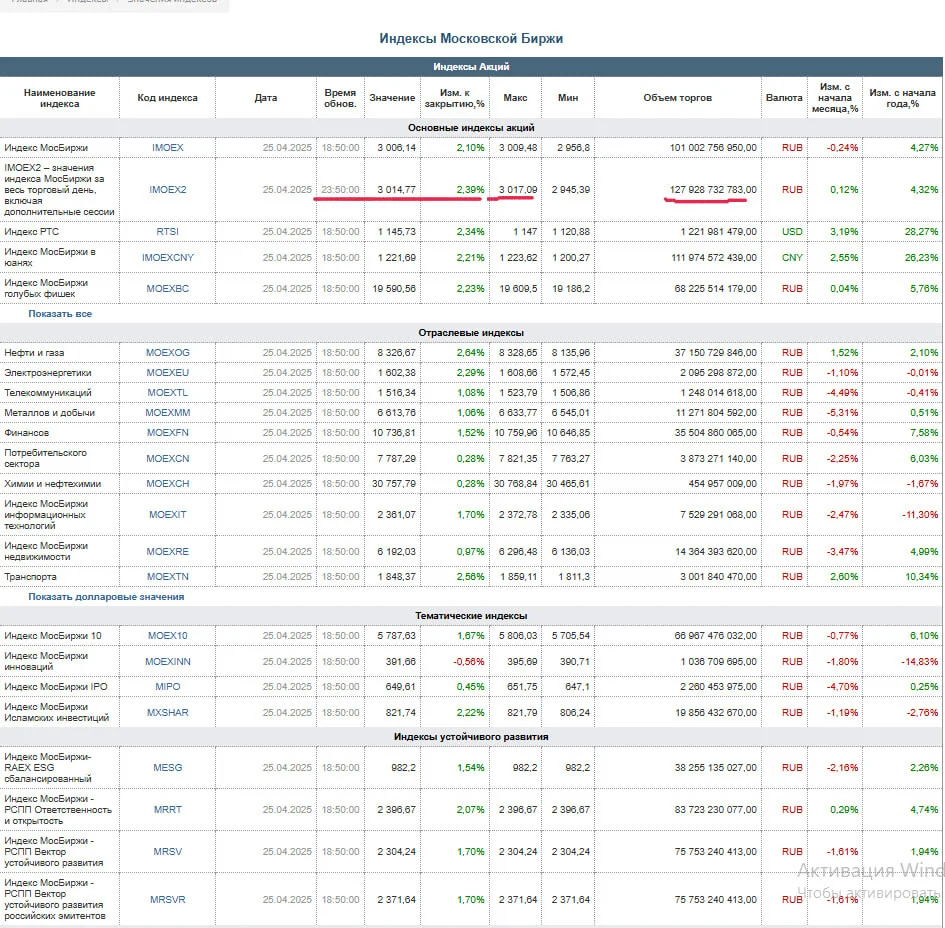Click the 'Финансов' row name
Viewport: 945px width, 928px height.
point(27,433)
